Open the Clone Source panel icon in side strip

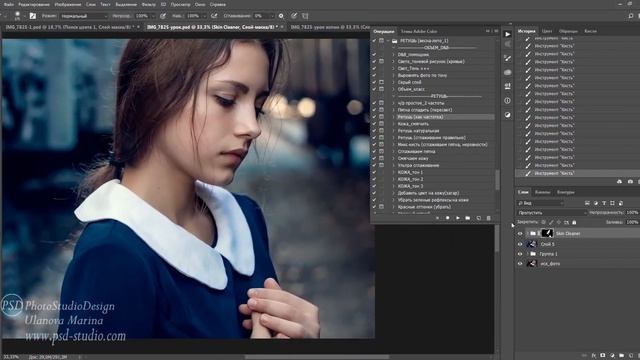click(507, 86)
